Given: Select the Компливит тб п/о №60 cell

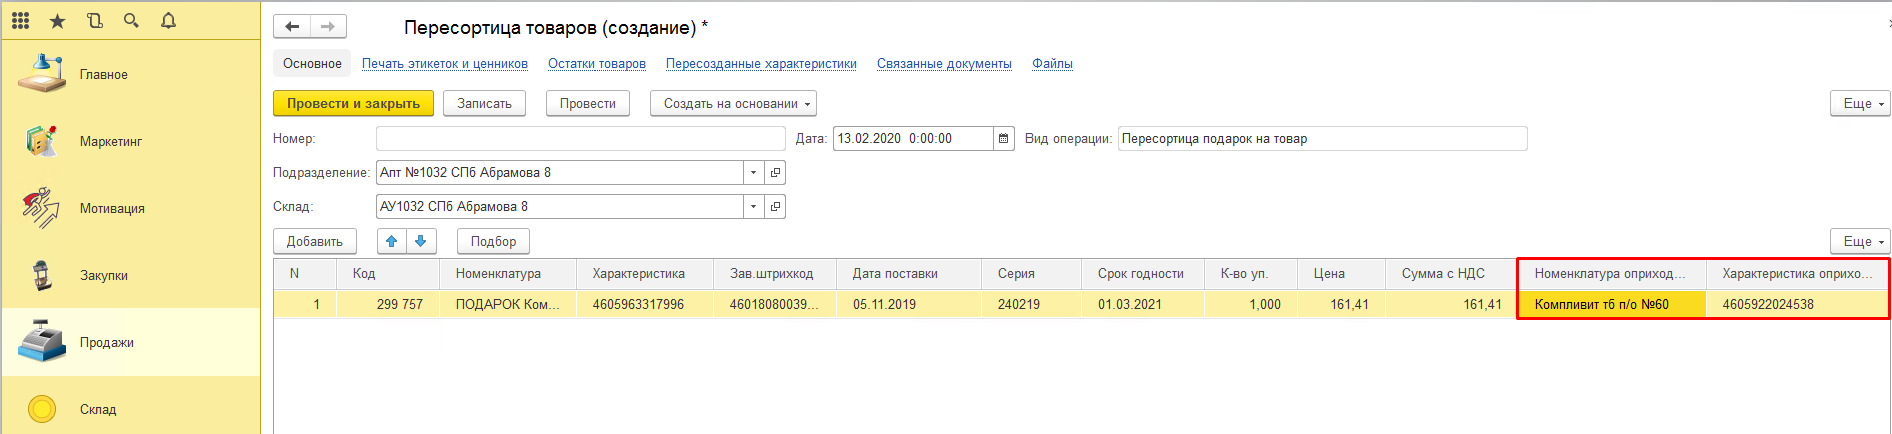Looking at the screenshot, I should [1610, 305].
